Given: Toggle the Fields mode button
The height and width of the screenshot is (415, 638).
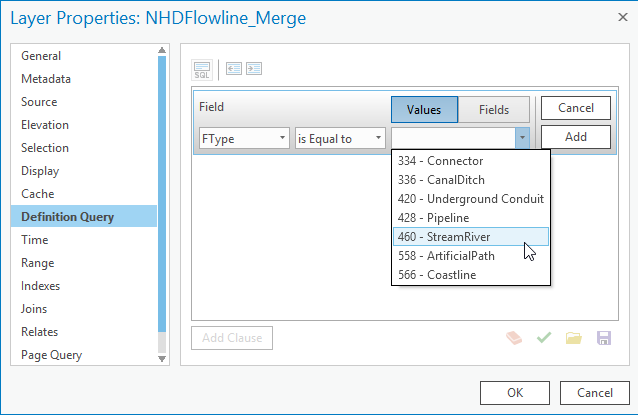Looking at the screenshot, I should (x=494, y=109).
